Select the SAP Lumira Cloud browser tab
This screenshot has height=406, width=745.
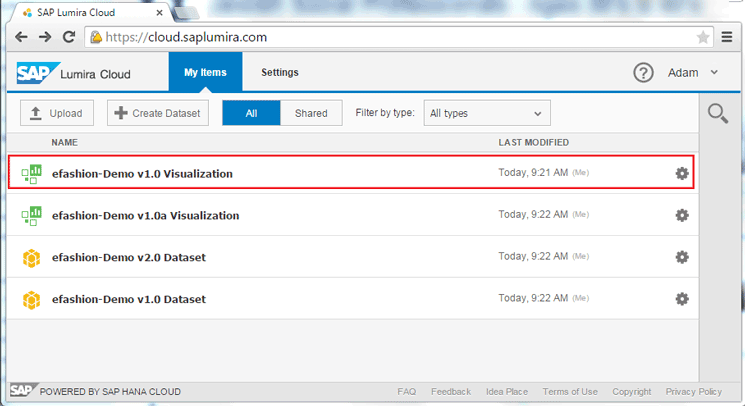click(90, 13)
